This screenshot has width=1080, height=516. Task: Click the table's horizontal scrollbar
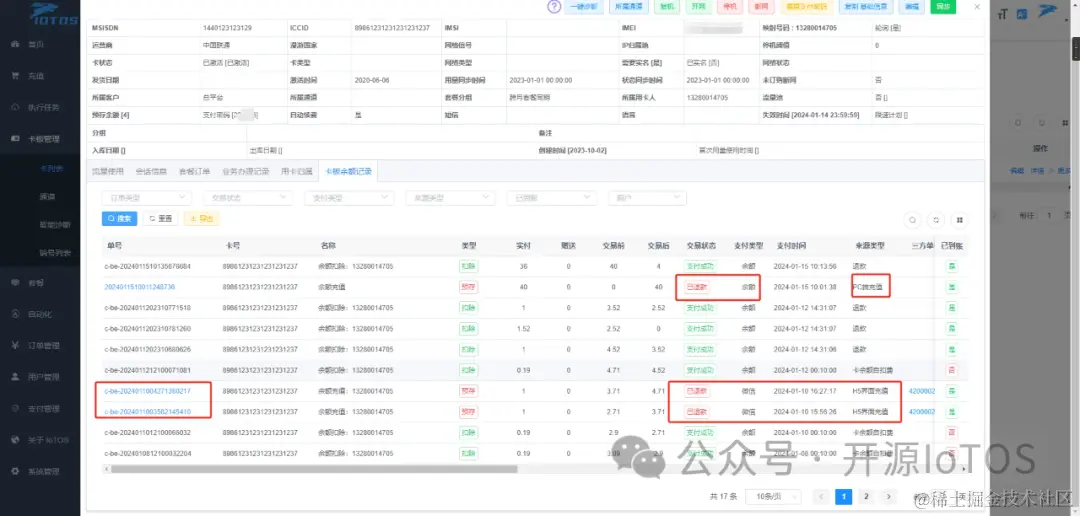coord(314,469)
